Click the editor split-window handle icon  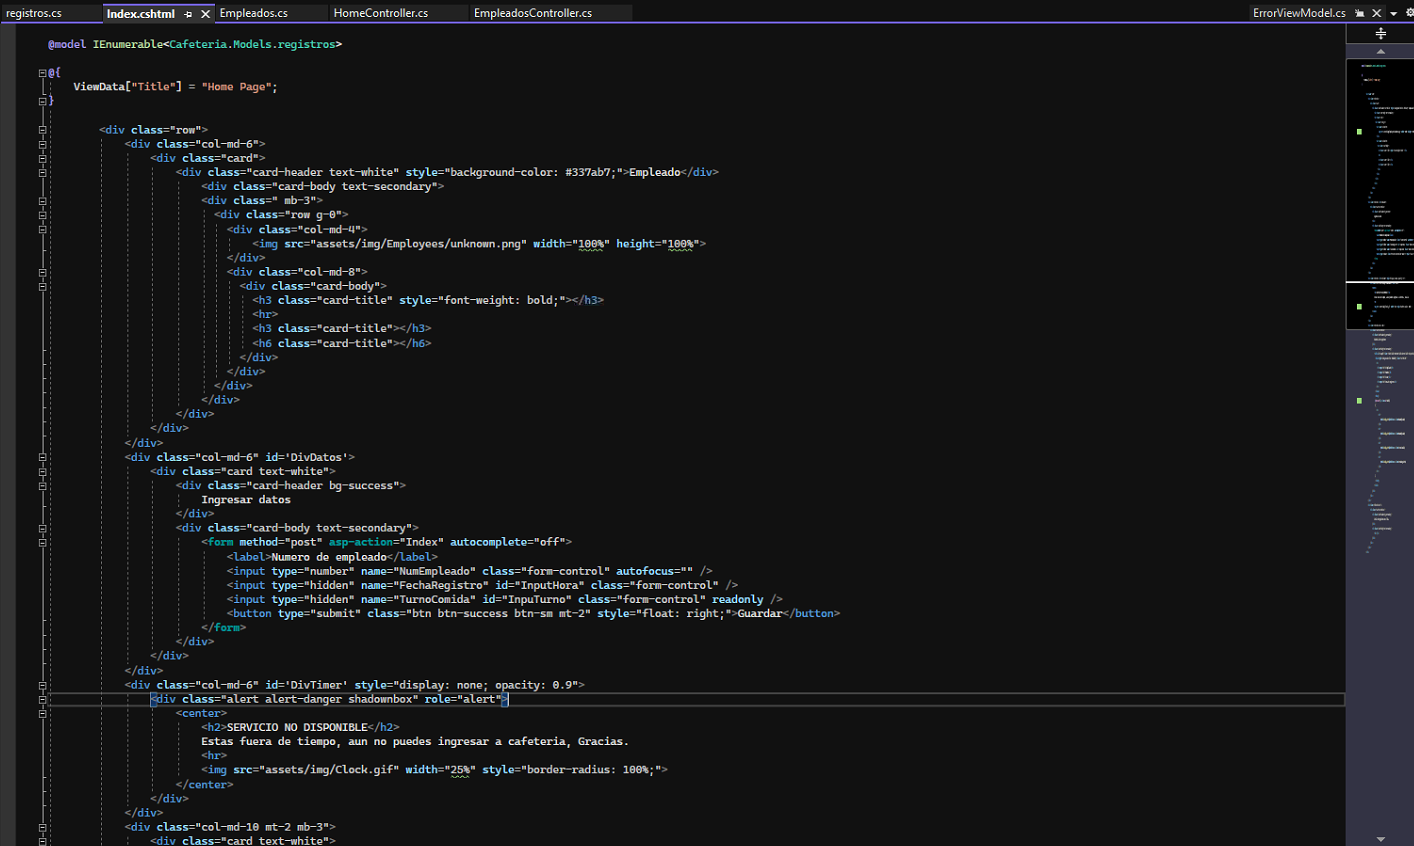1380,34
